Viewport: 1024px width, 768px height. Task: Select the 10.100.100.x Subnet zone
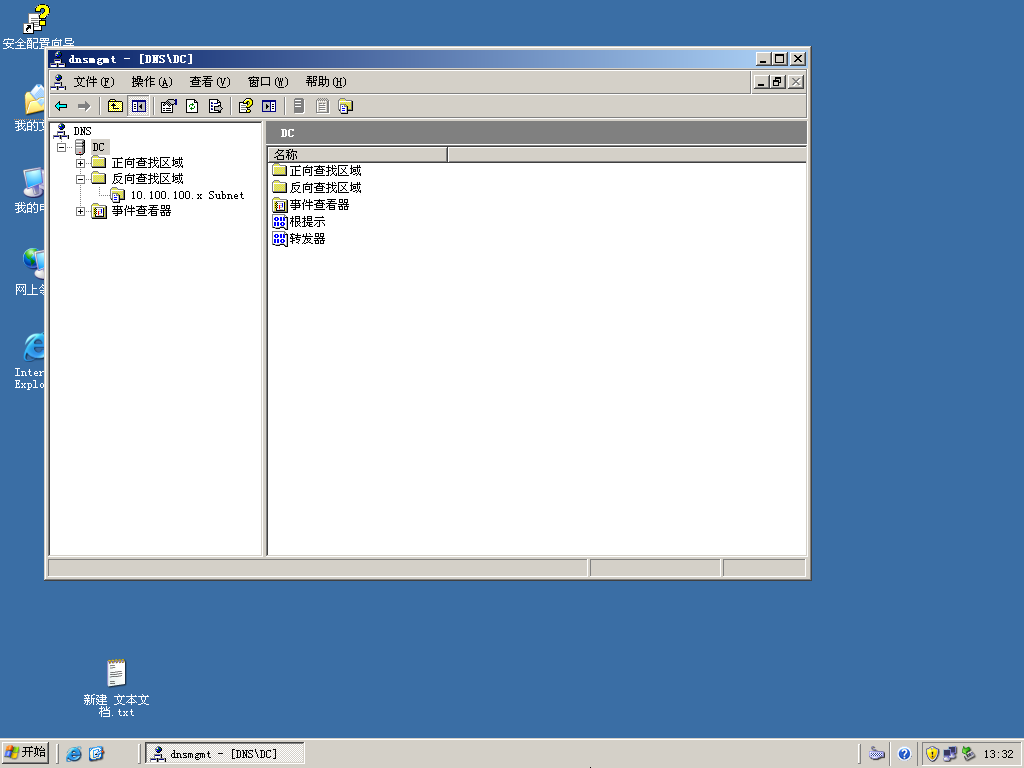coord(187,195)
